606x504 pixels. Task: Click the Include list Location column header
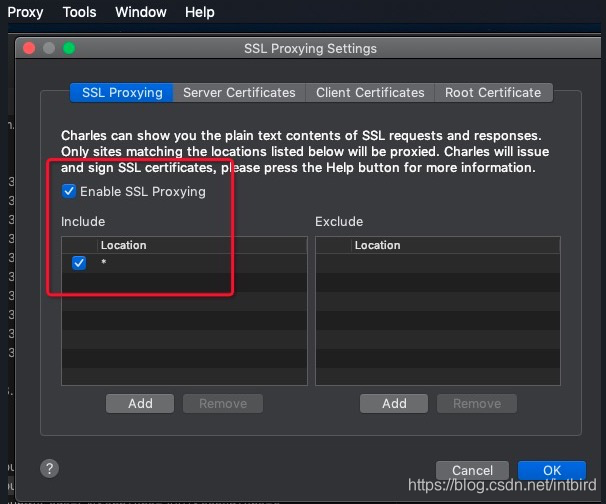click(x=202, y=245)
